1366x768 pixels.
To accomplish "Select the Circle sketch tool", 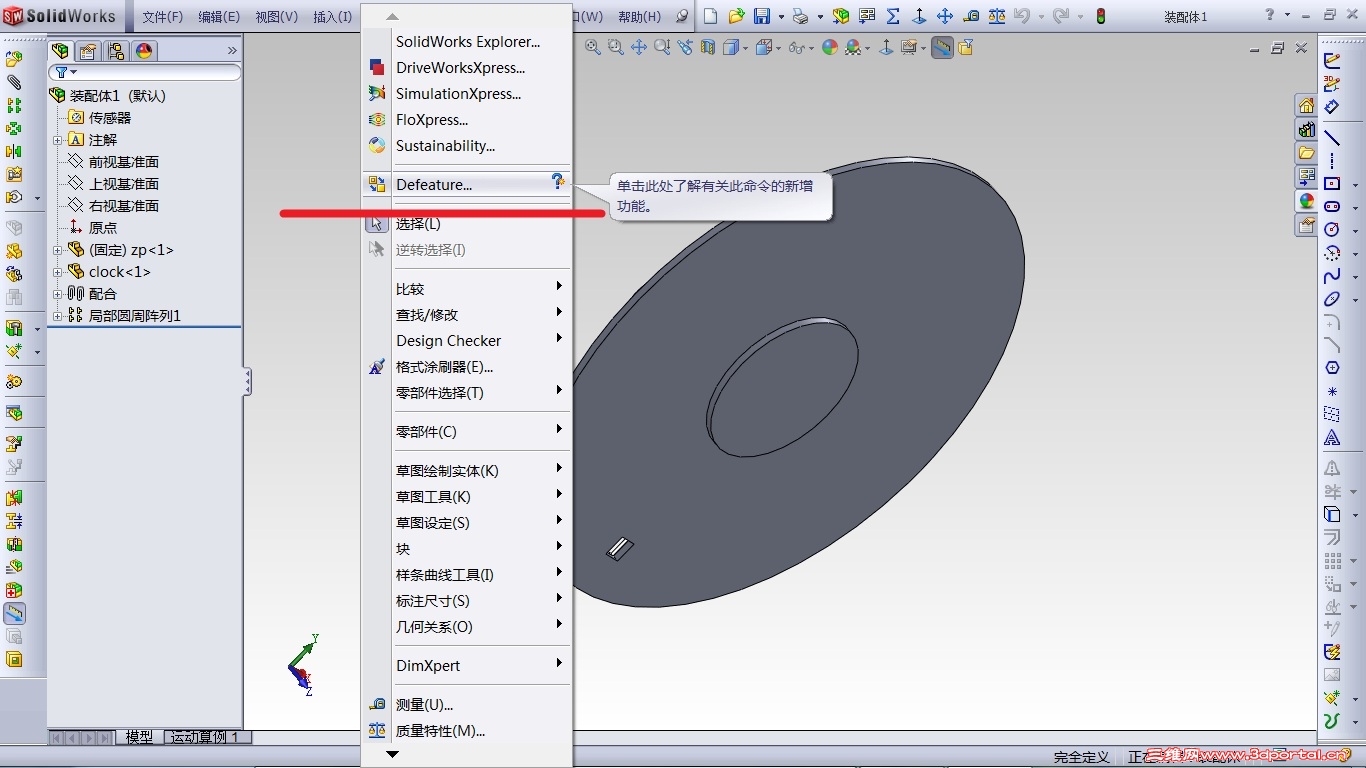I will (x=1332, y=229).
